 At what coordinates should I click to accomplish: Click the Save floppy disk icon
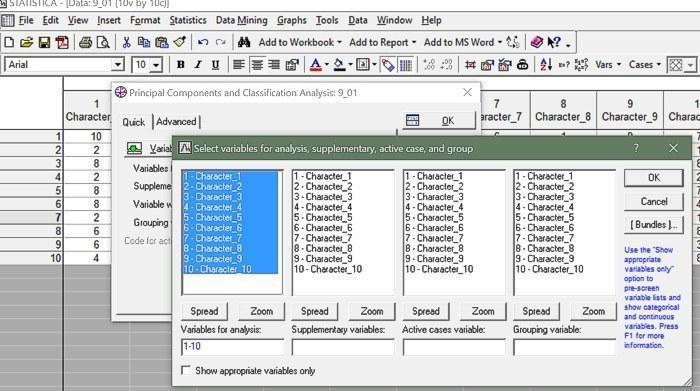click(44, 42)
